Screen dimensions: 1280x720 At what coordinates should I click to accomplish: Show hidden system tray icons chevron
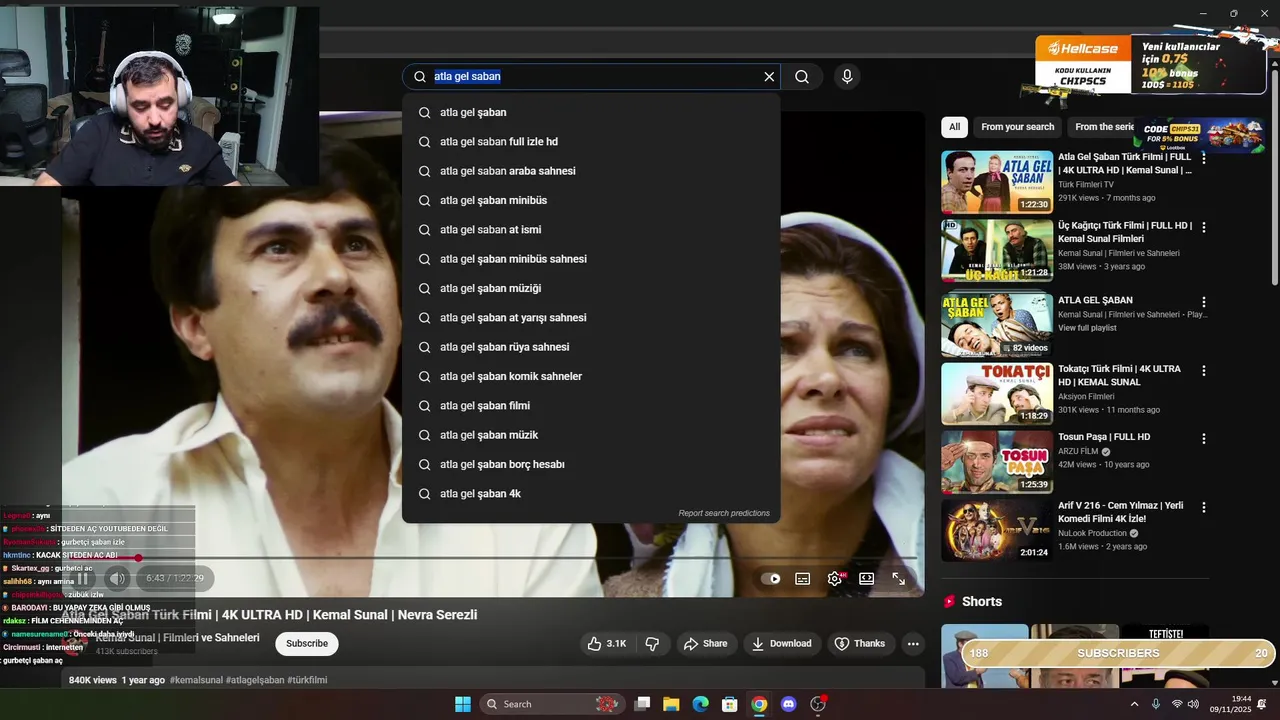(x=1134, y=704)
